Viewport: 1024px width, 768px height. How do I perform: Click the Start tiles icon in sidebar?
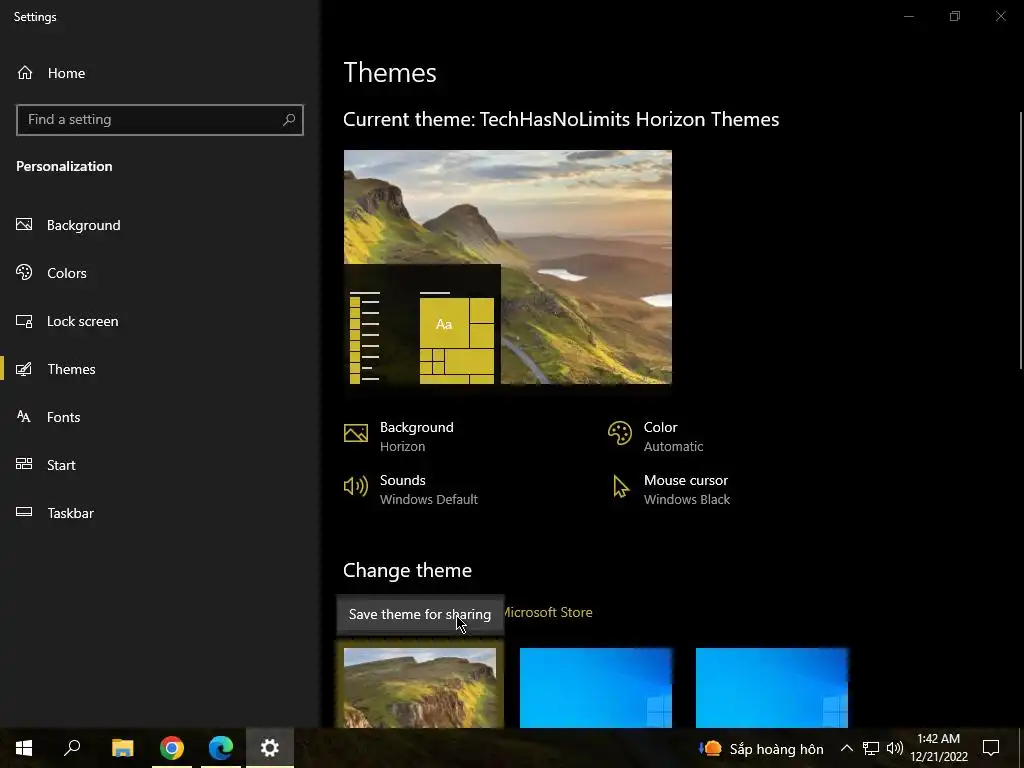pyautogui.click(x=24, y=464)
